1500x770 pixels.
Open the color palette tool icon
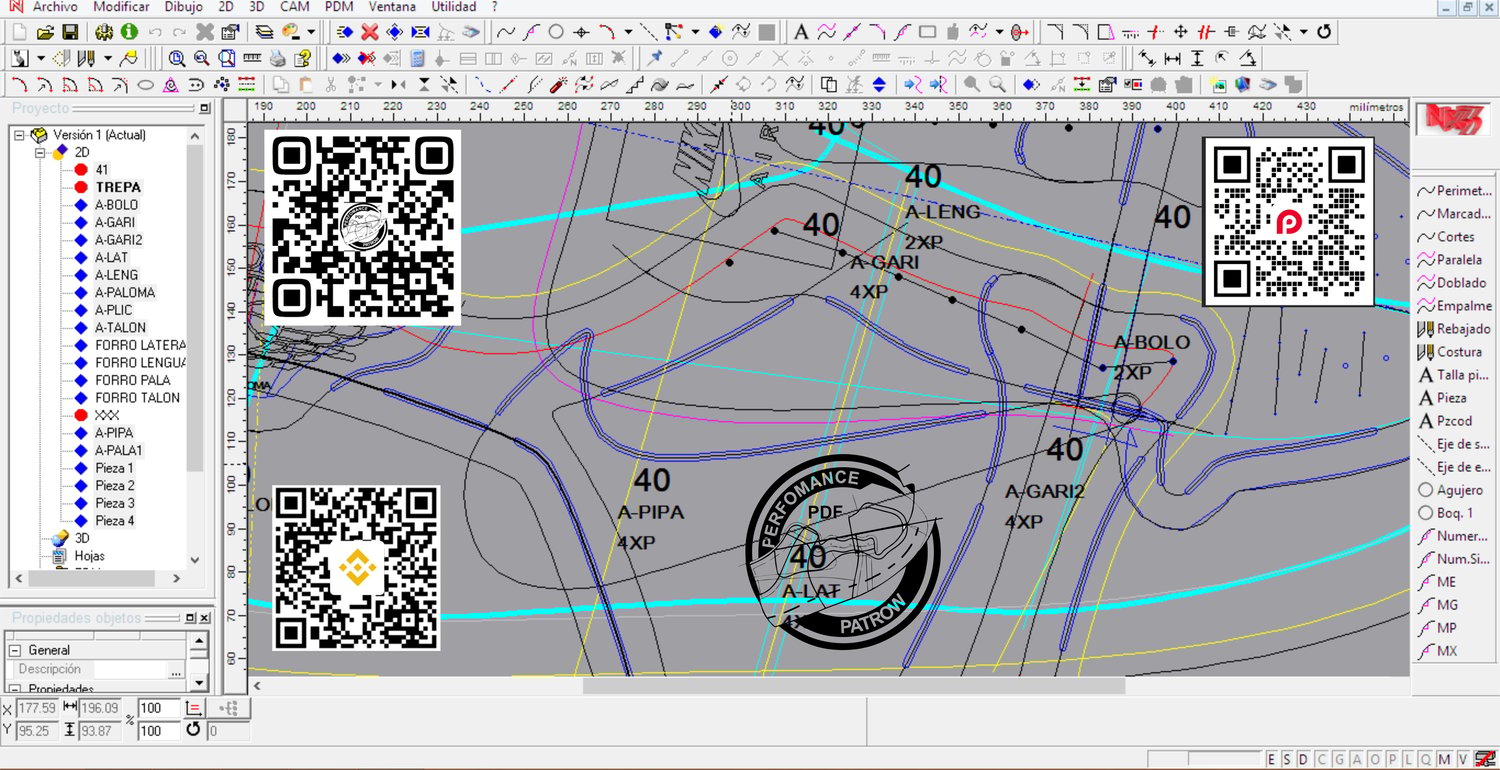[x=292, y=32]
